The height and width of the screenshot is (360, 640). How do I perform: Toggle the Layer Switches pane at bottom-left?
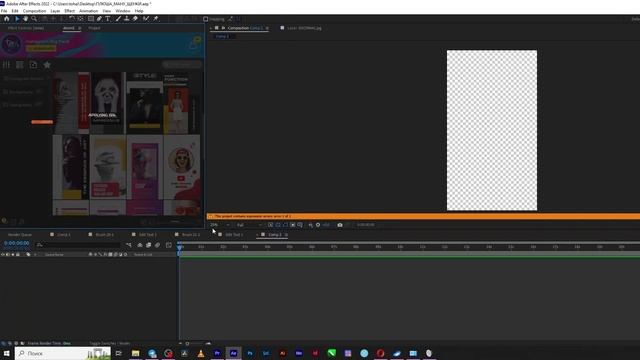click(3, 343)
